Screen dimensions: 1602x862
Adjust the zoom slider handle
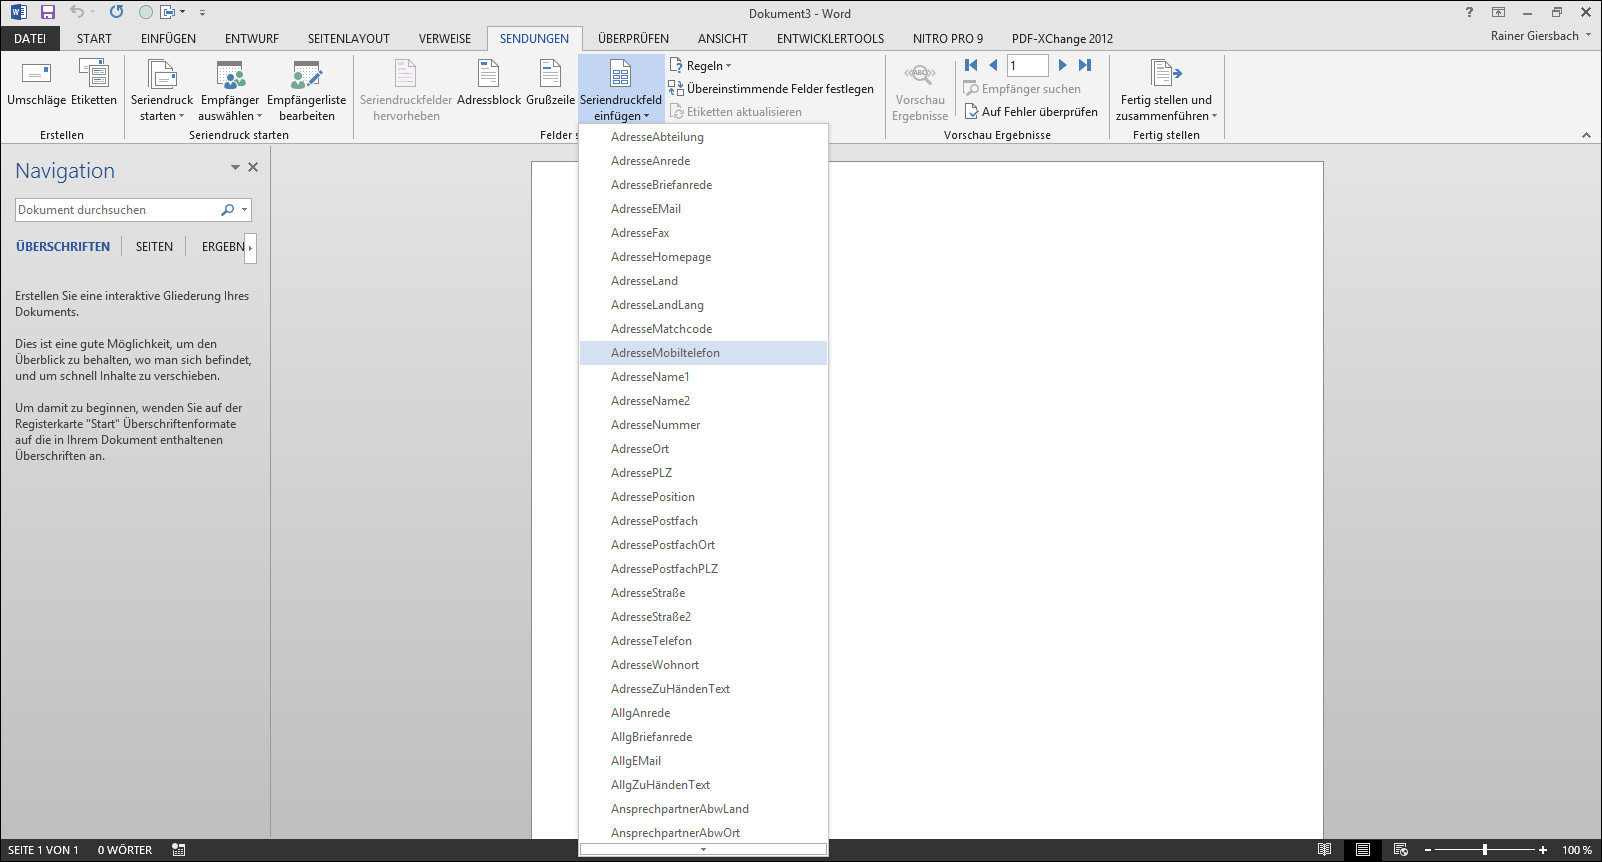tap(1485, 850)
